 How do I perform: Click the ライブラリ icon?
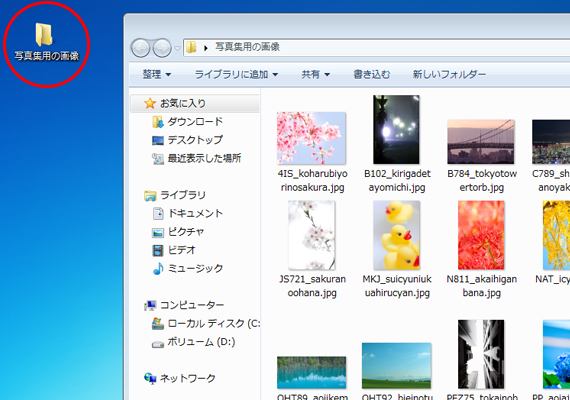click(150, 196)
